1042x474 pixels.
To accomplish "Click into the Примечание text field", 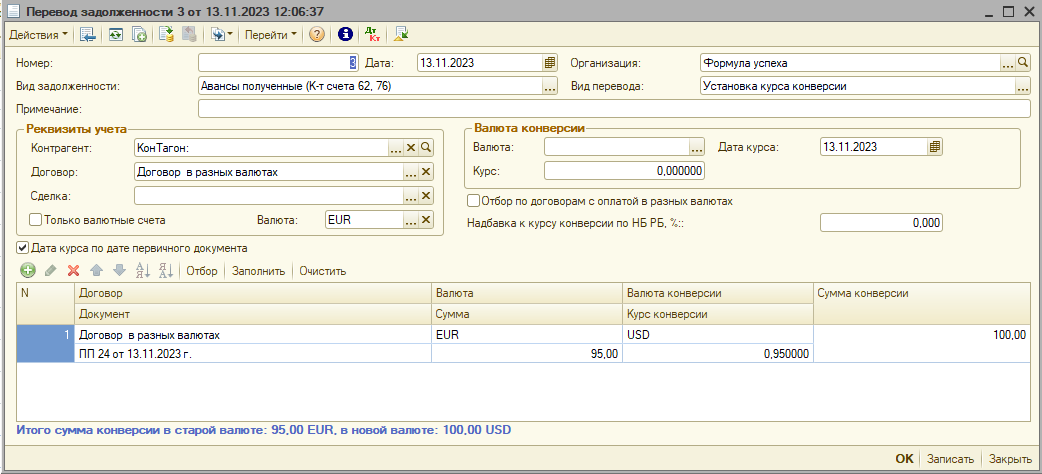I will pos(613,108).
